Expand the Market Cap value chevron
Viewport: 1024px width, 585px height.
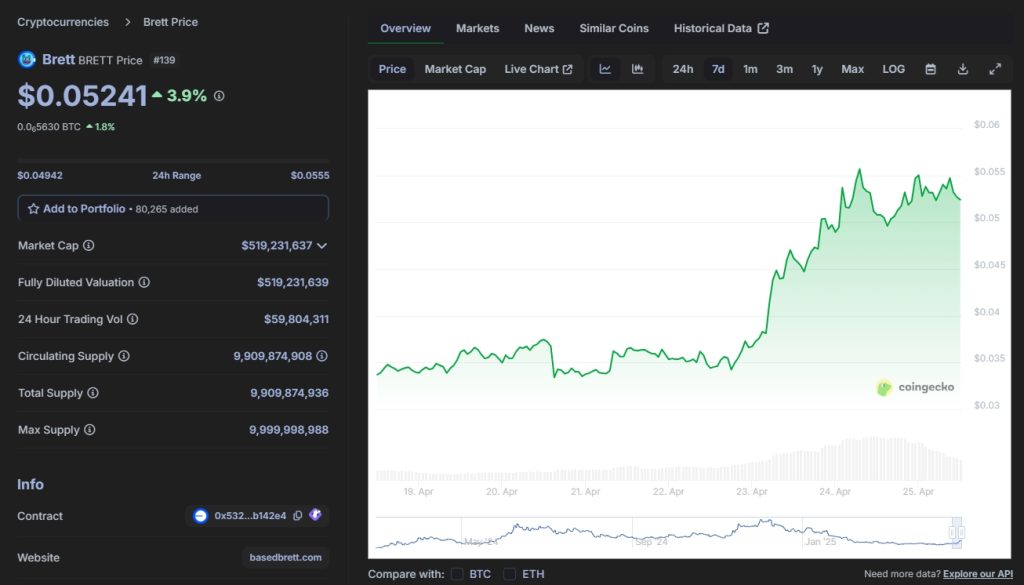point(322,246)
